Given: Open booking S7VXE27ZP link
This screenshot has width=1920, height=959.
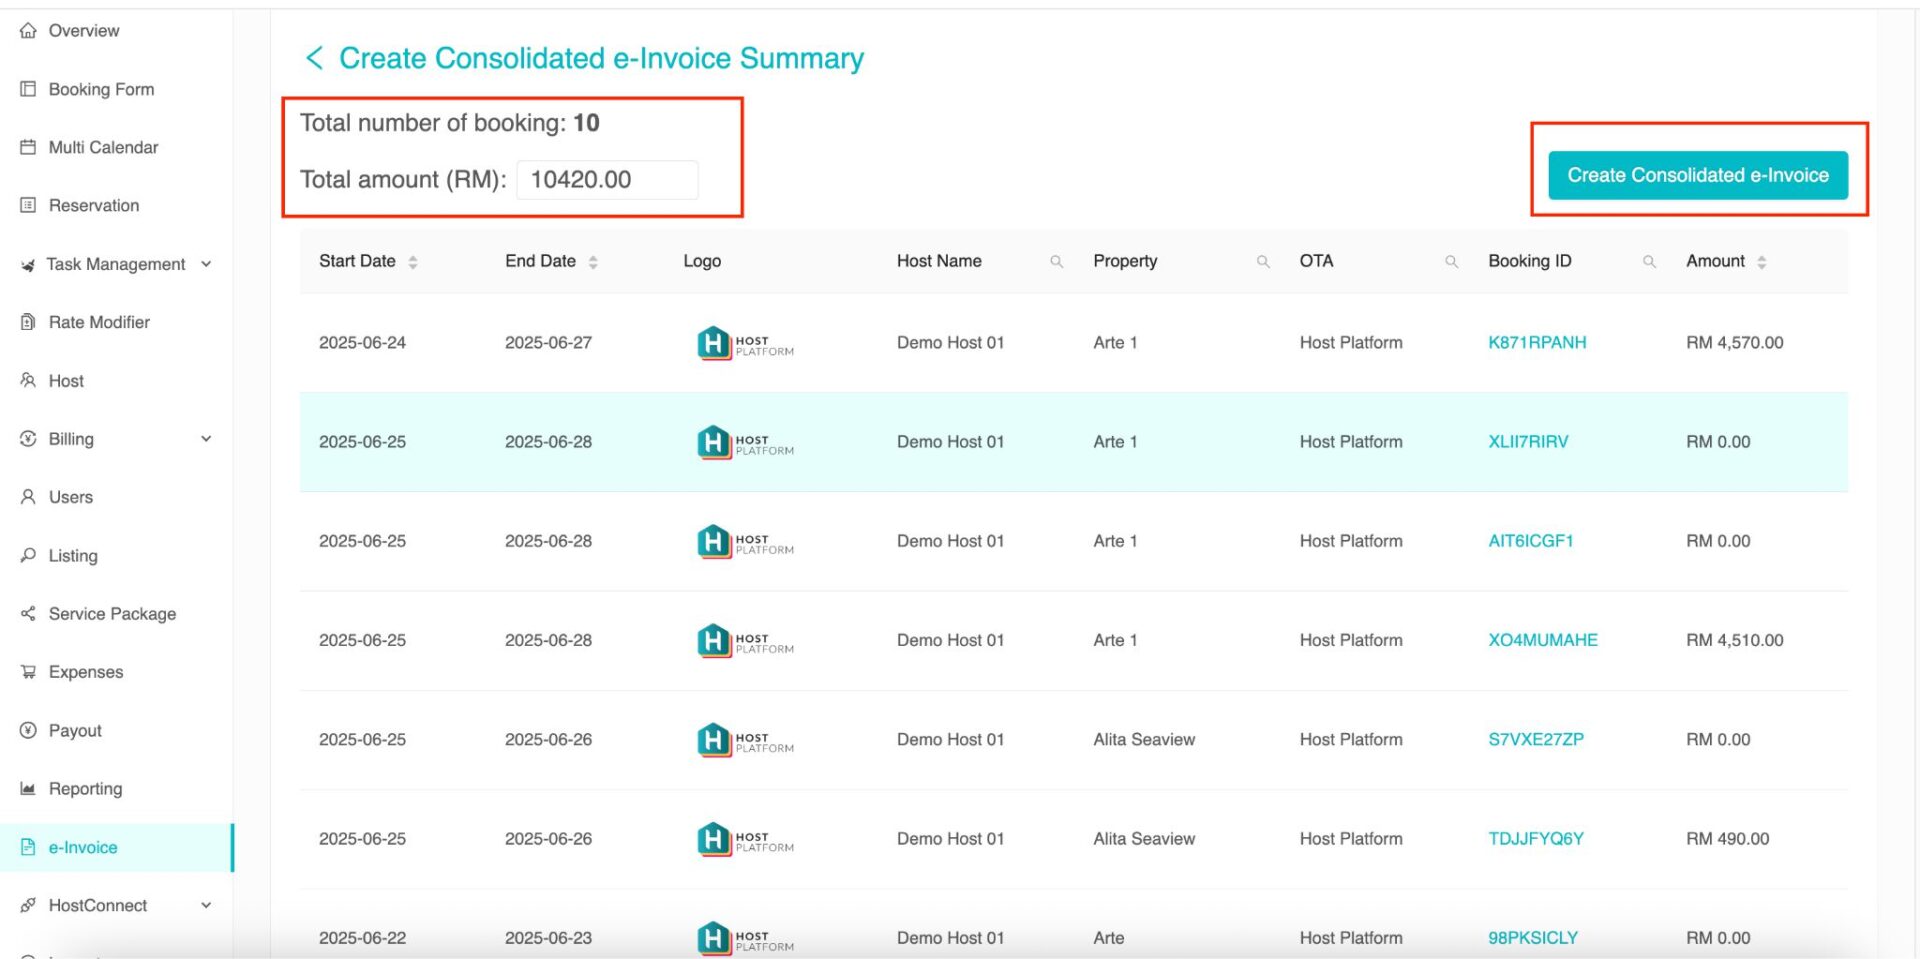Looking at the screenshot, I should pos(1535,739).
